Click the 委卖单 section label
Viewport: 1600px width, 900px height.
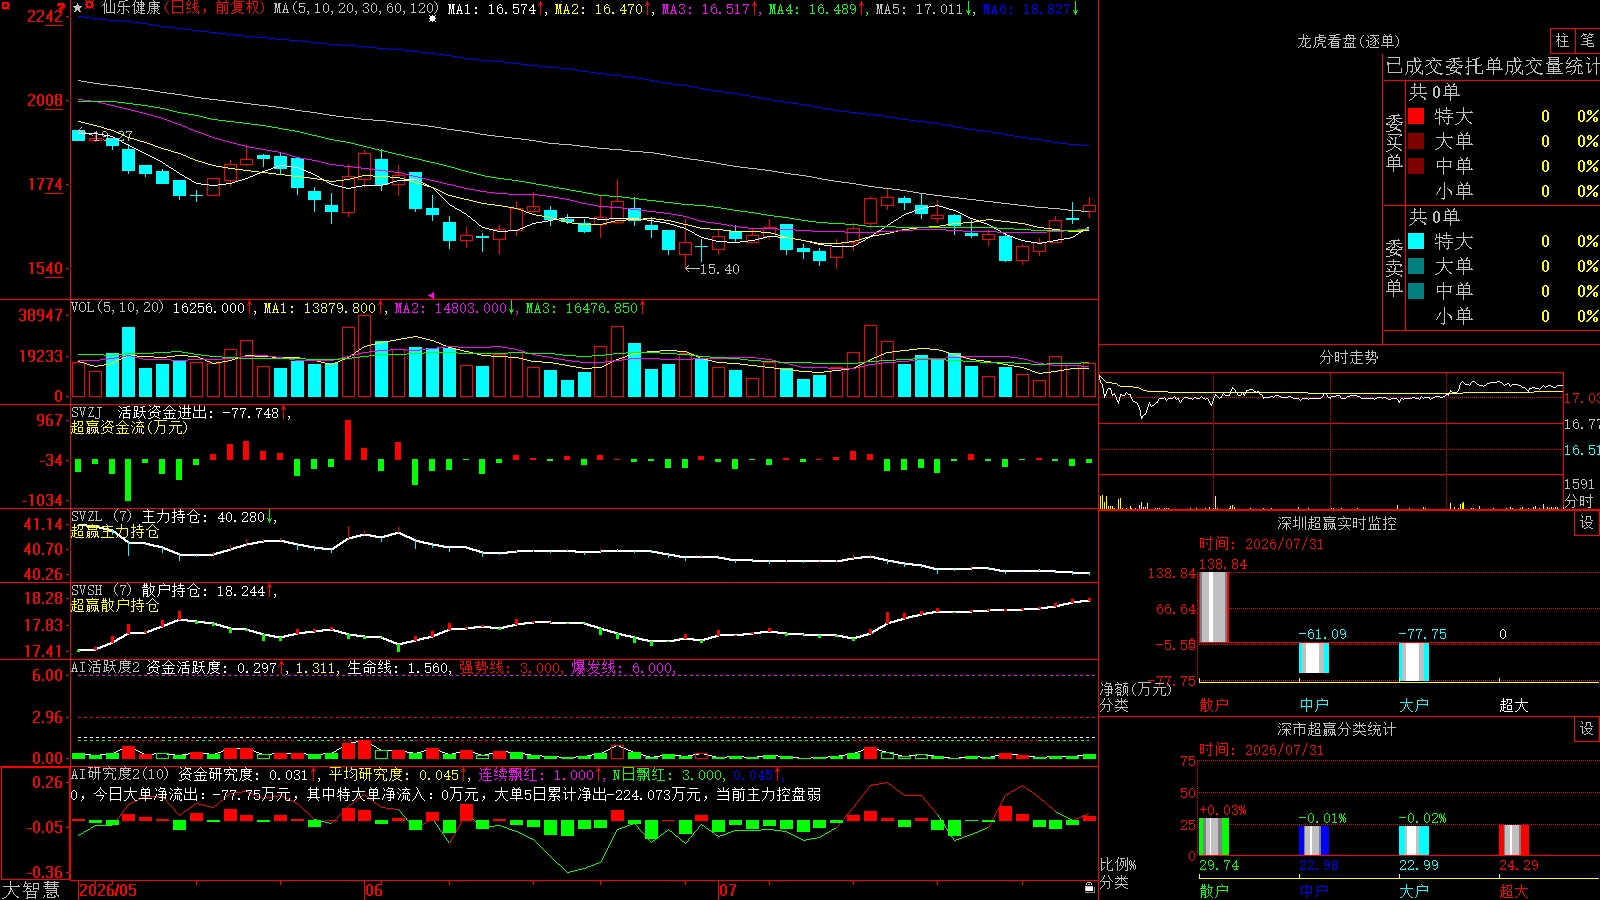[1394, 267]
